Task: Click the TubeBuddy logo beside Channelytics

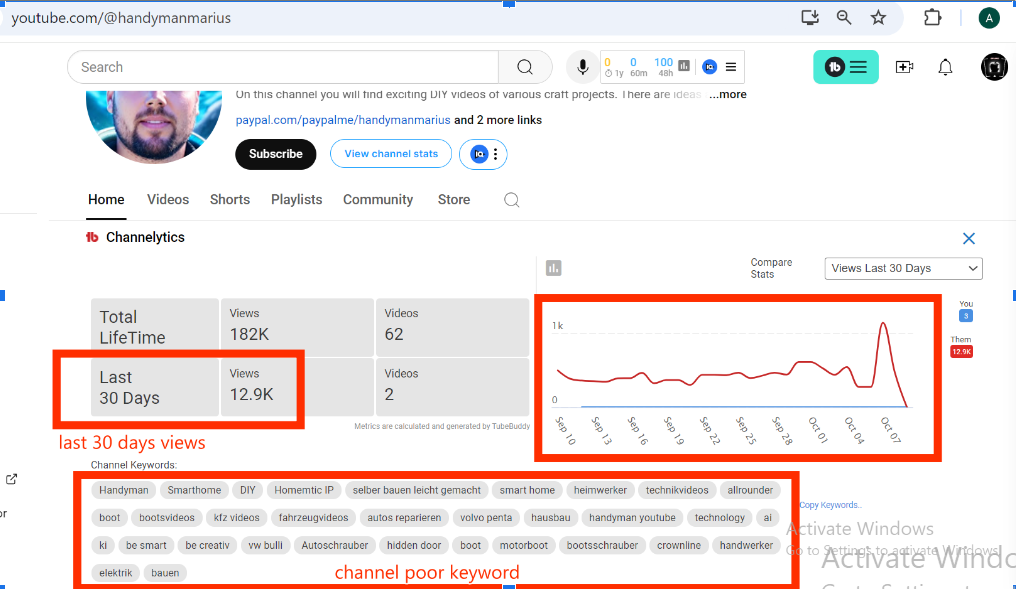Action: [92, 237]
